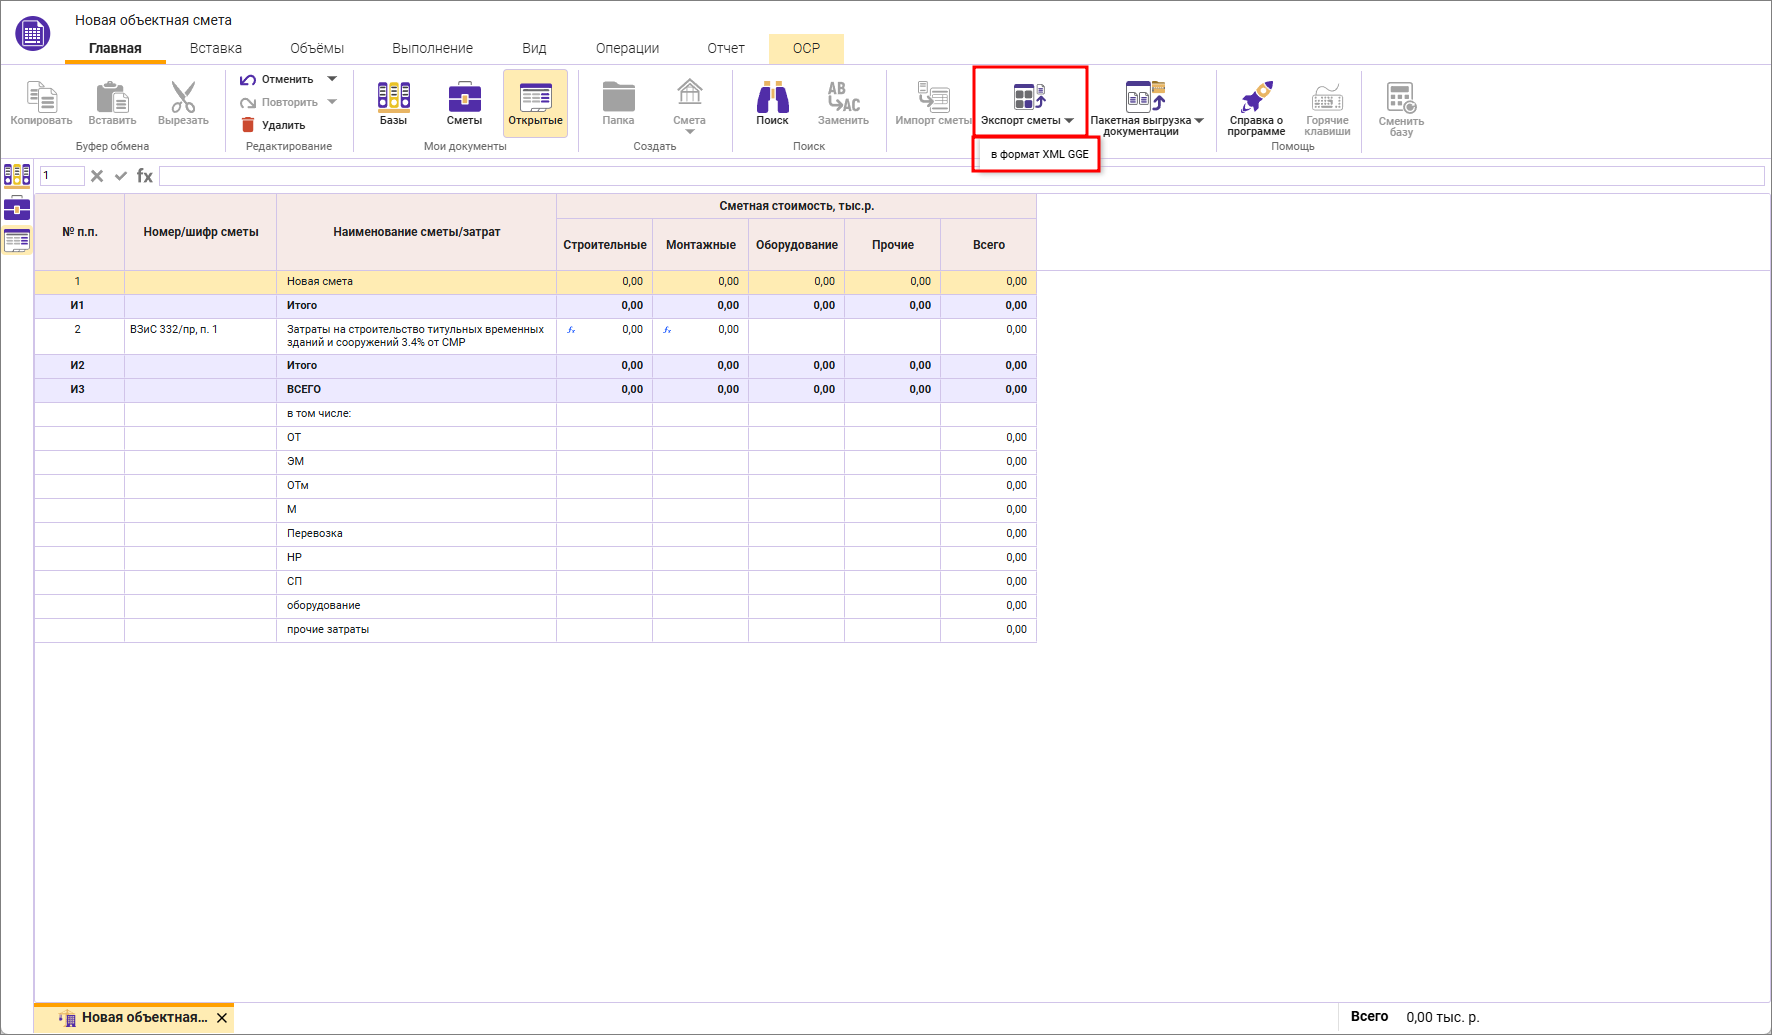
Task: Expand the Повторить dropdown arrow
Action: coord(332,102)
